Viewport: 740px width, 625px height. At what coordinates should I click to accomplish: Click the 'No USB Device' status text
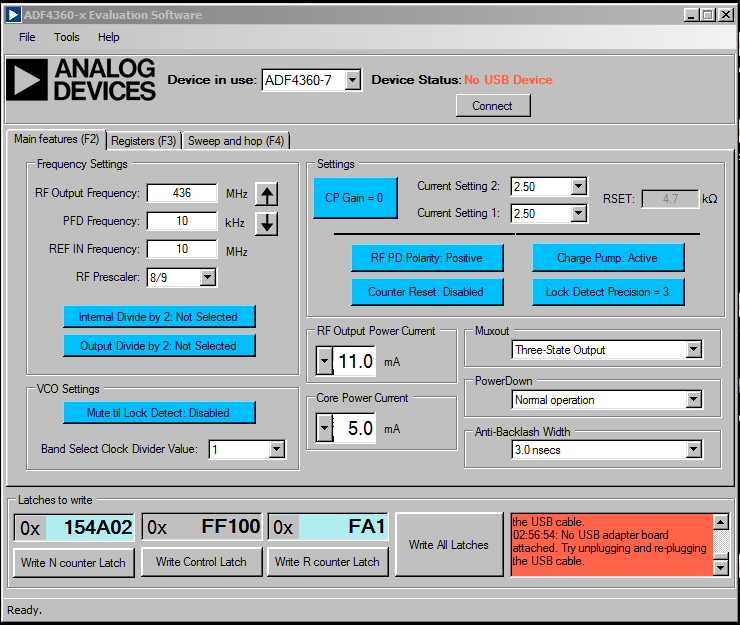[x=509, y=80]
